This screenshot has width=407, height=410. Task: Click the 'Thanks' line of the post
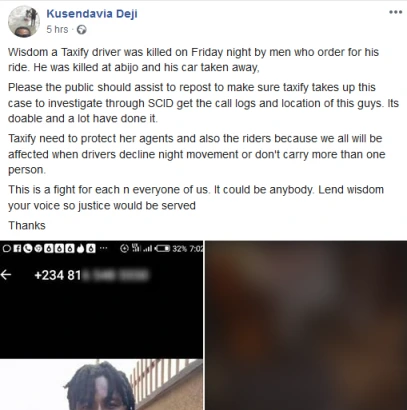(x=27, y=226)
